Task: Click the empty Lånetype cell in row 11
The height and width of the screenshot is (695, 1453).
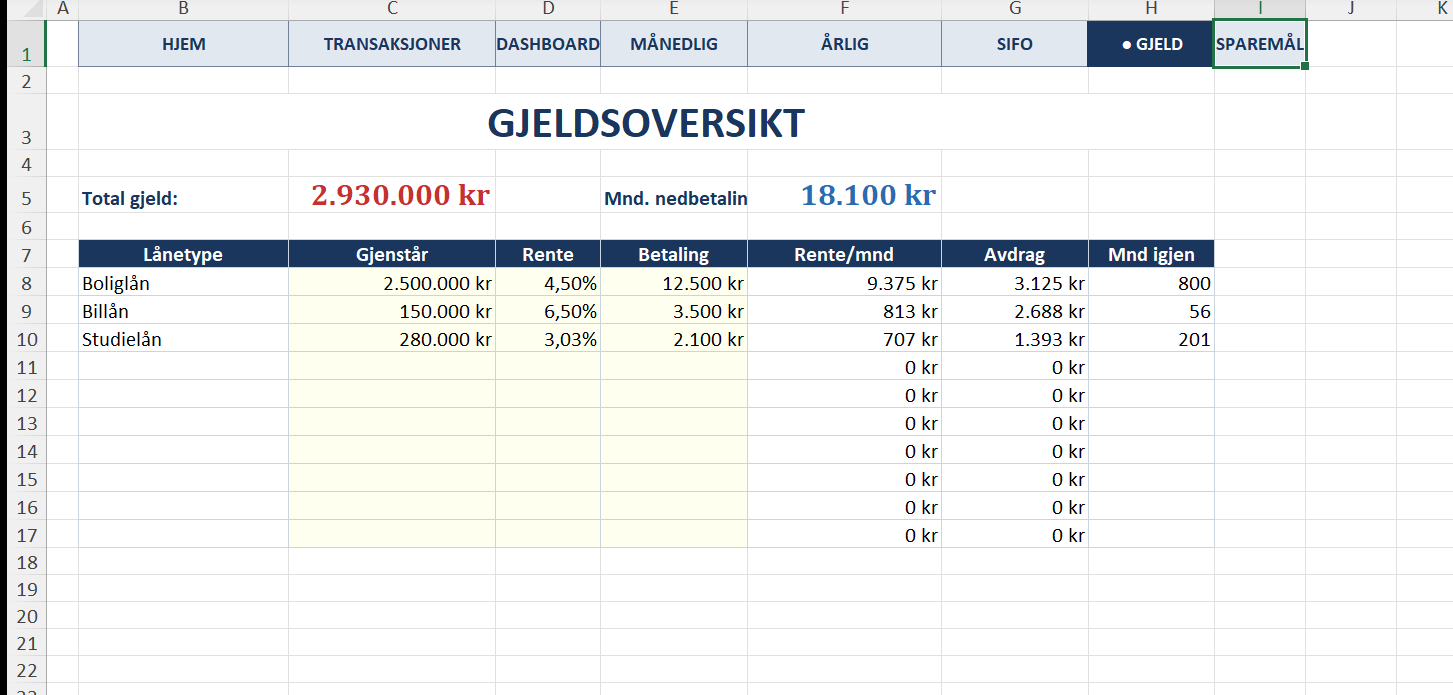Action: (183, 367)
